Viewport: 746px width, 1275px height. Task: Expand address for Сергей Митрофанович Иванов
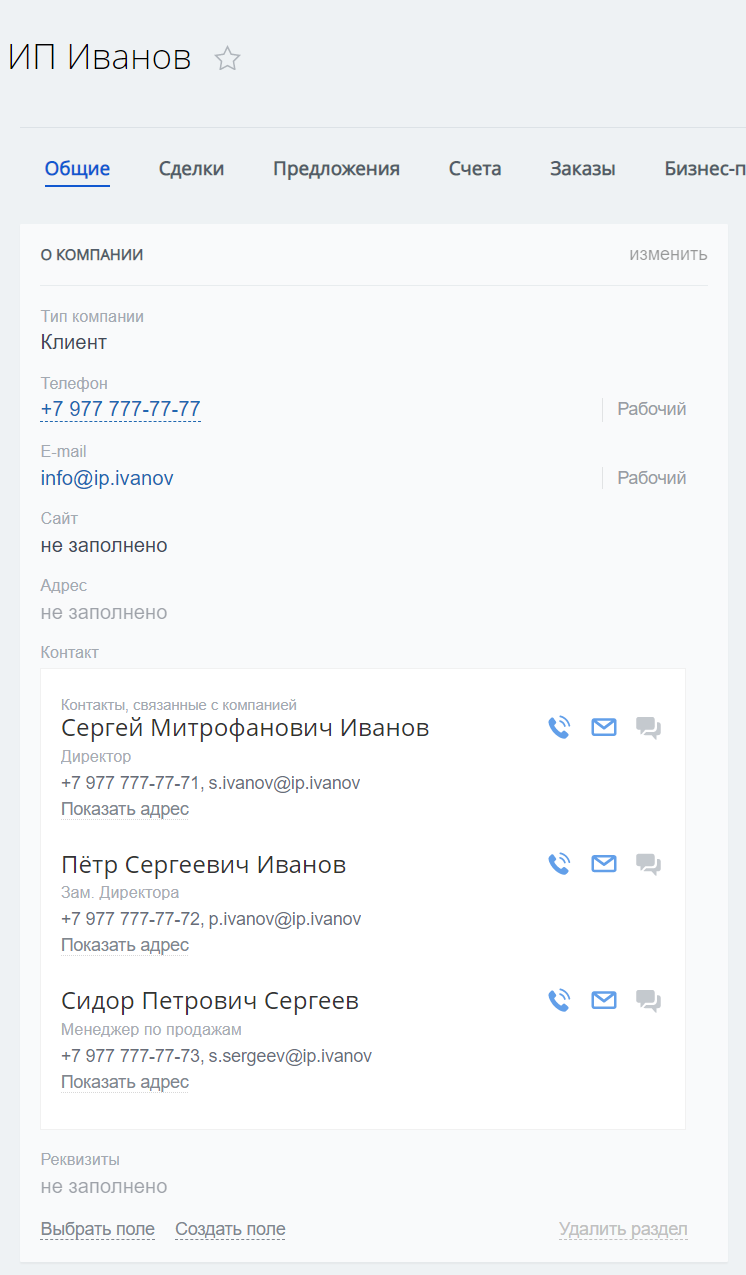(125, 809)
